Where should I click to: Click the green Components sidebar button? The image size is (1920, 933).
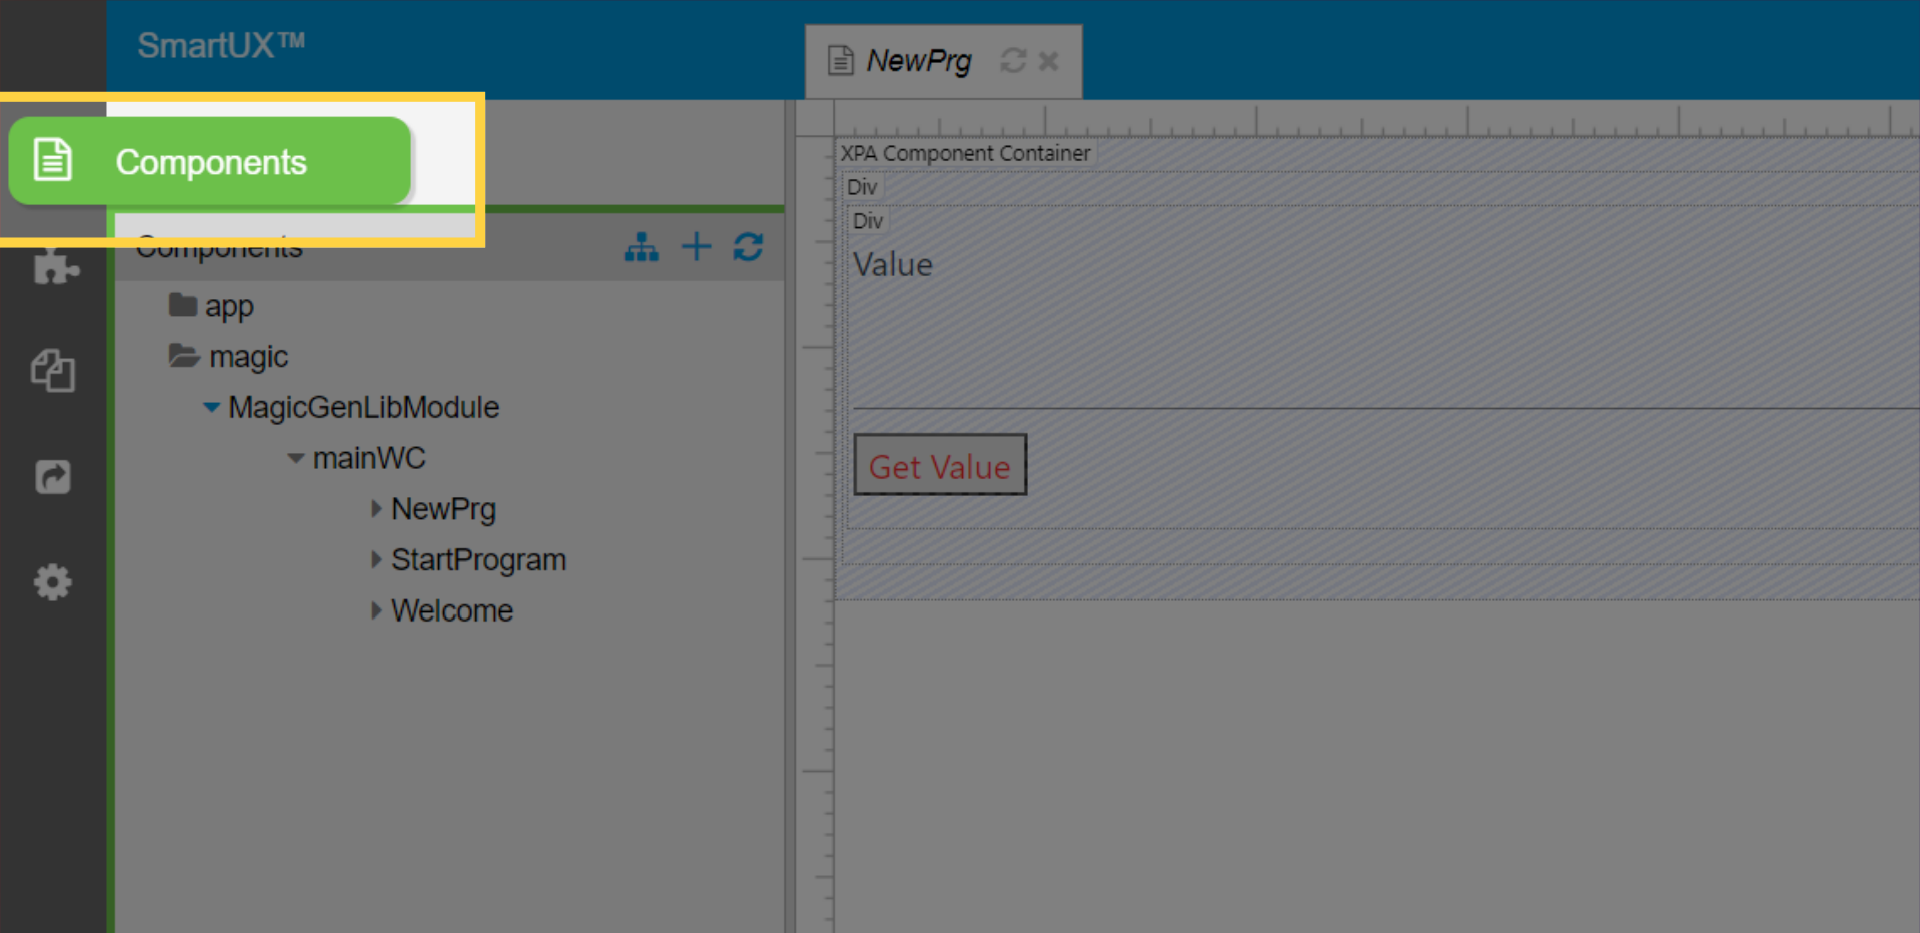tap(209, 162)
